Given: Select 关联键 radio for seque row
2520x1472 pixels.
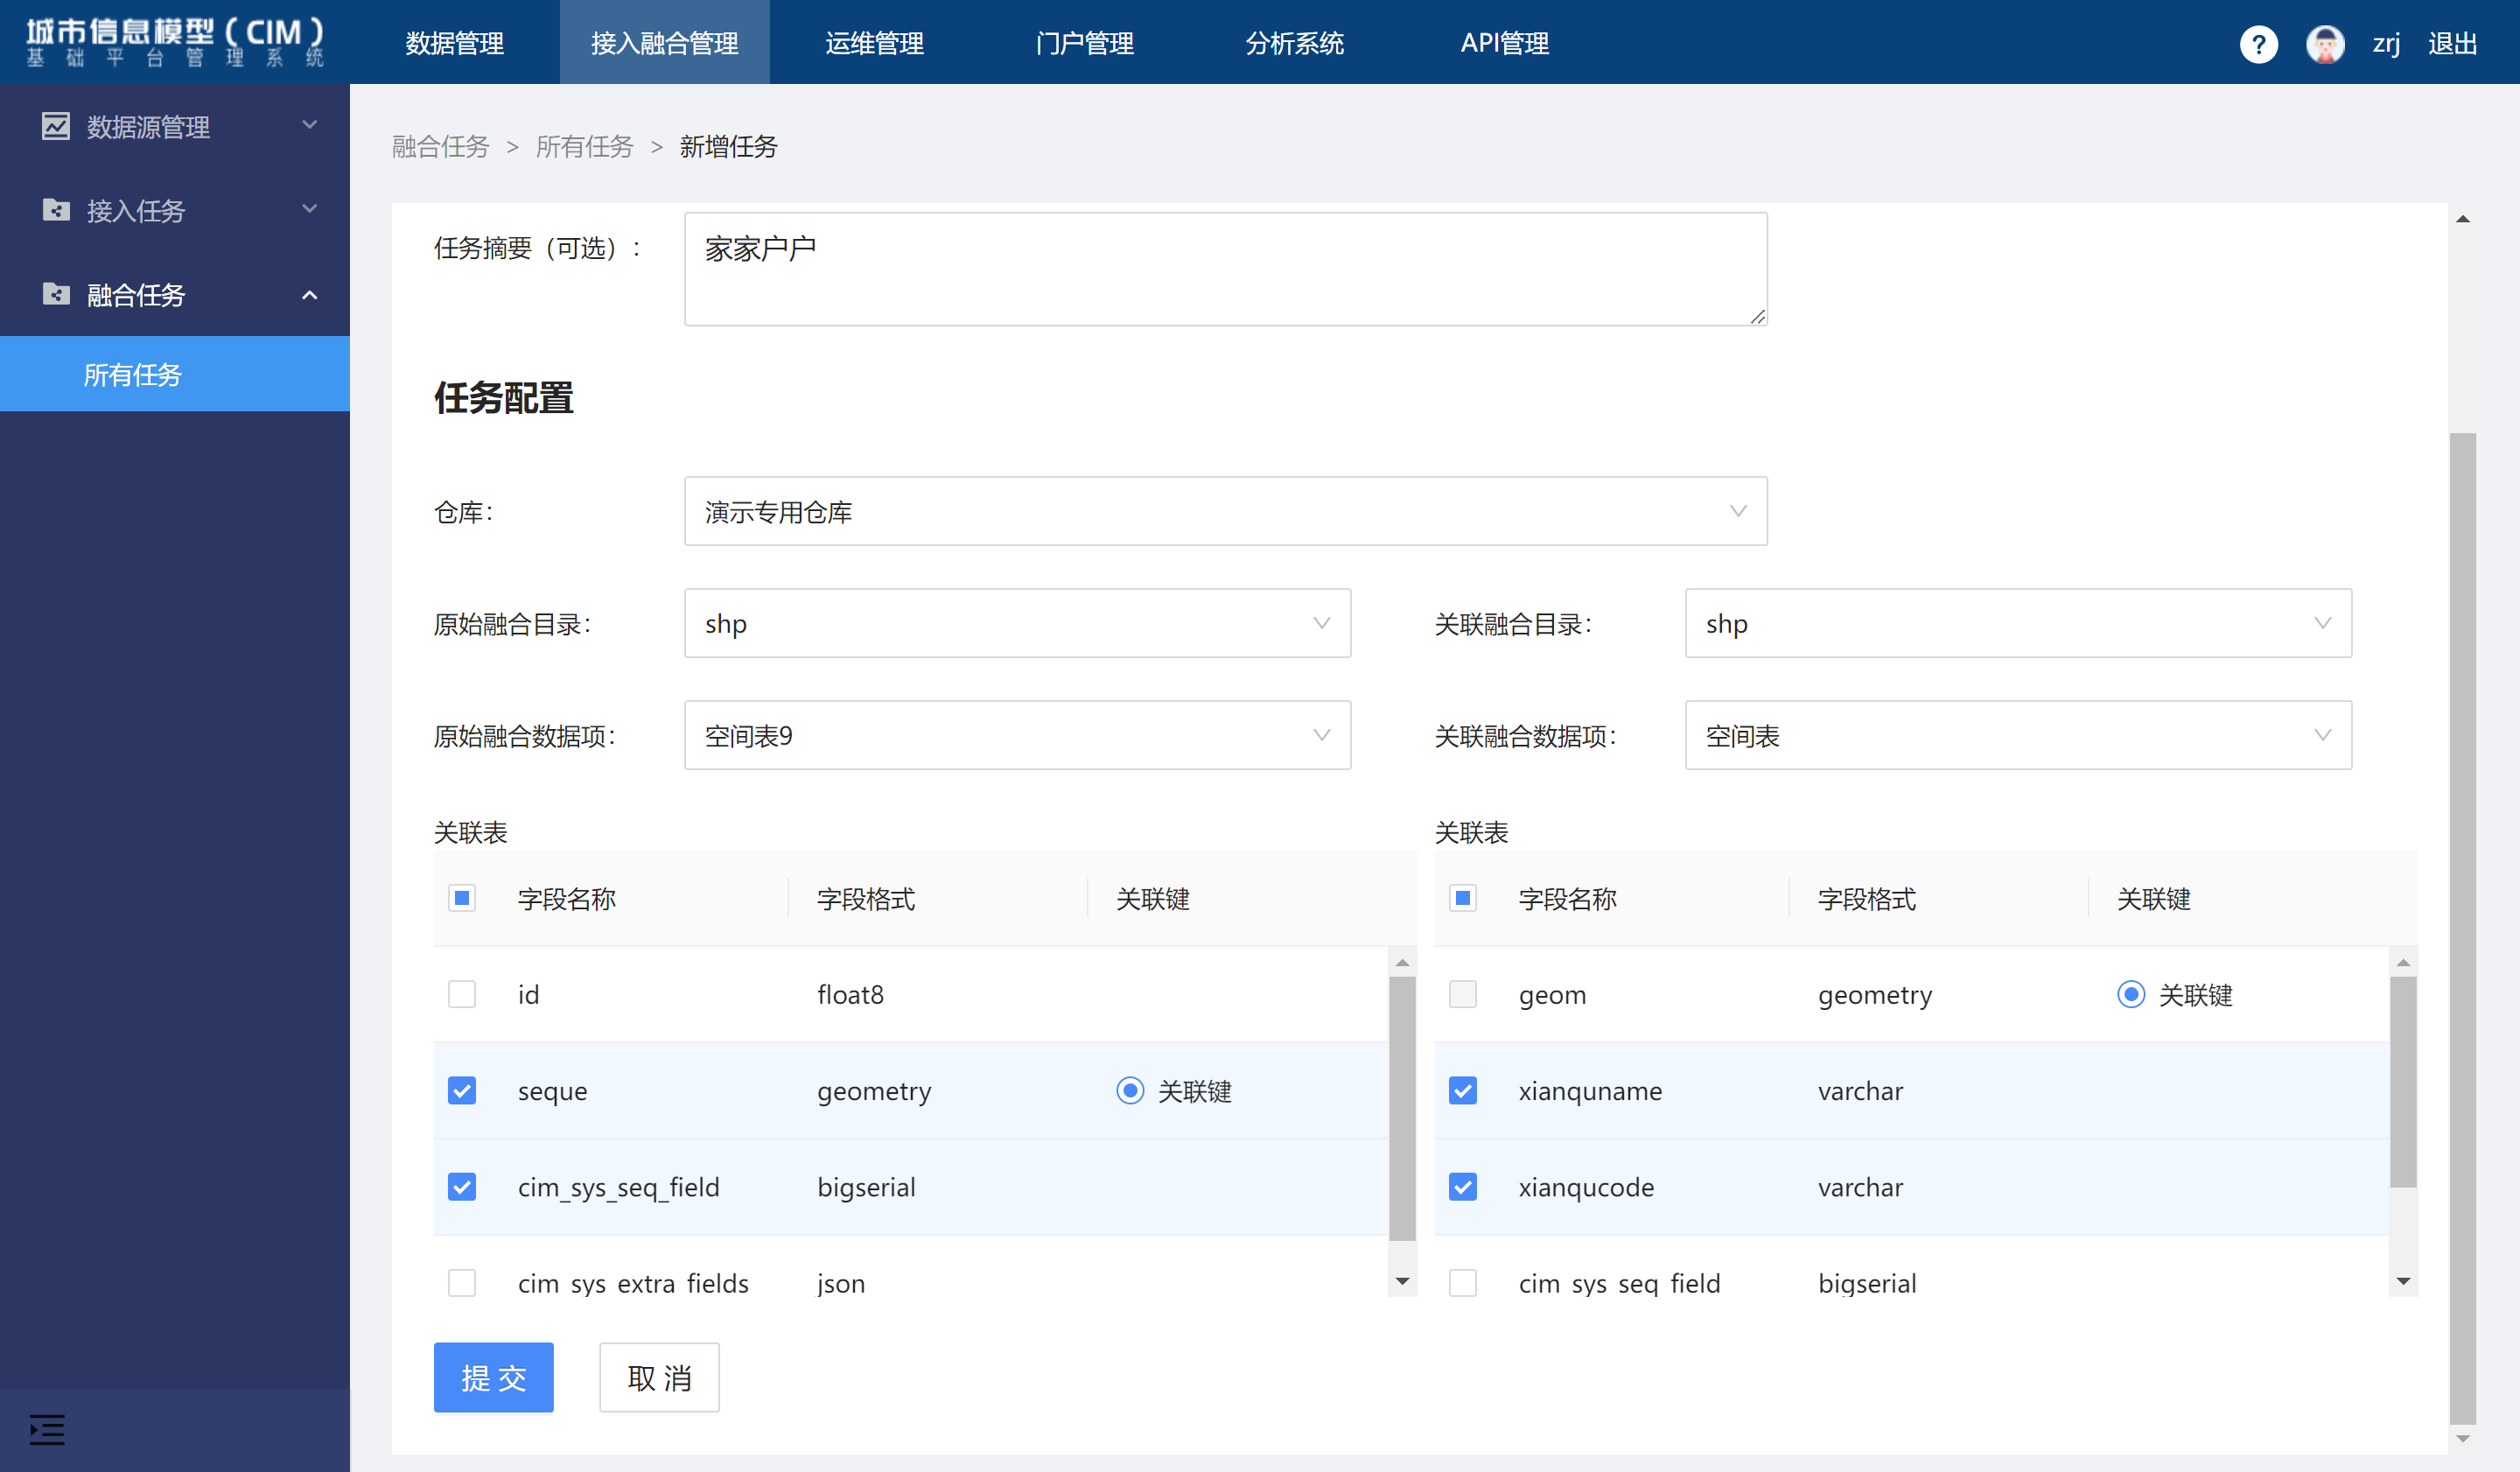Looking at the screenshot, I should point(1130,1090).
